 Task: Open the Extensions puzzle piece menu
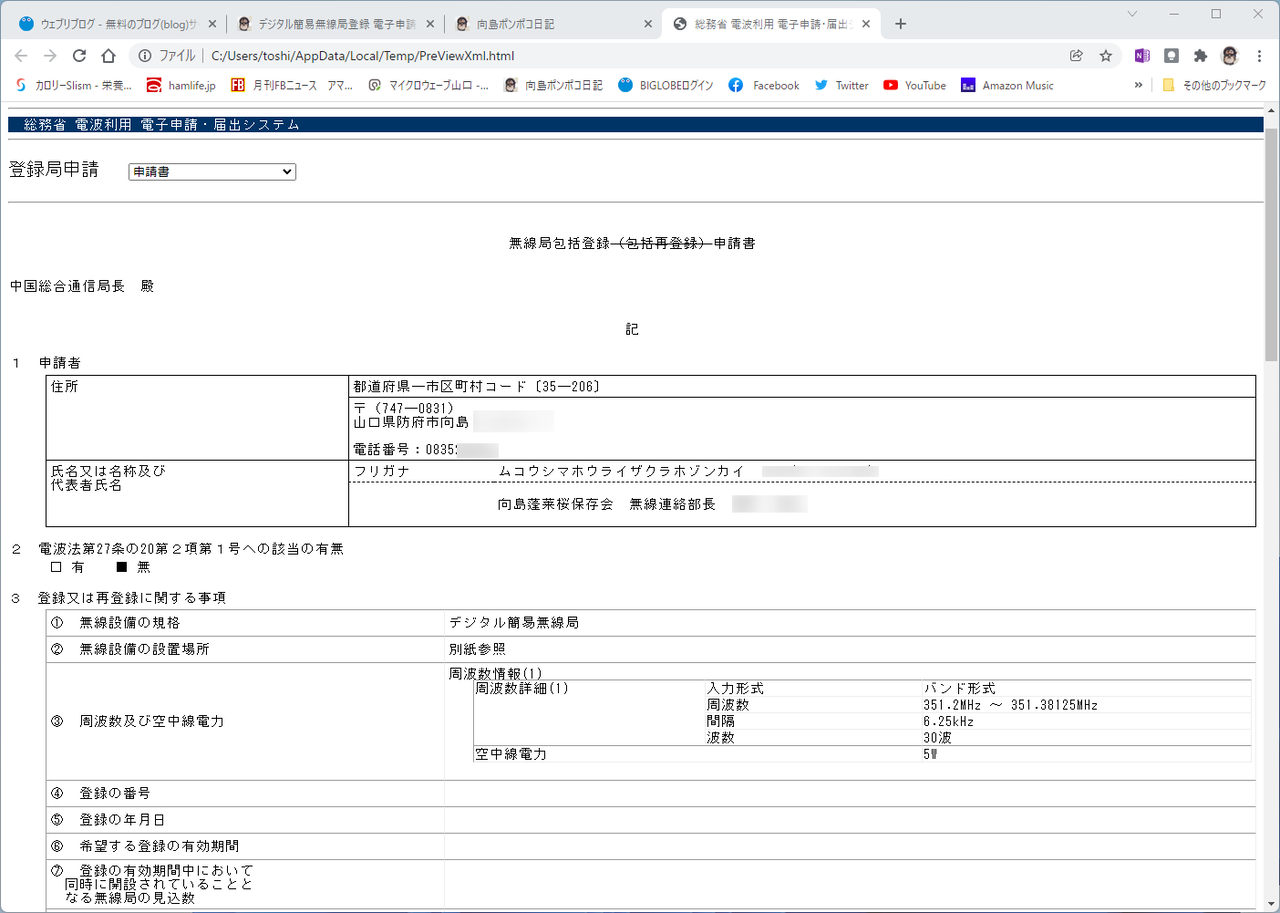tap(1200, 56)
